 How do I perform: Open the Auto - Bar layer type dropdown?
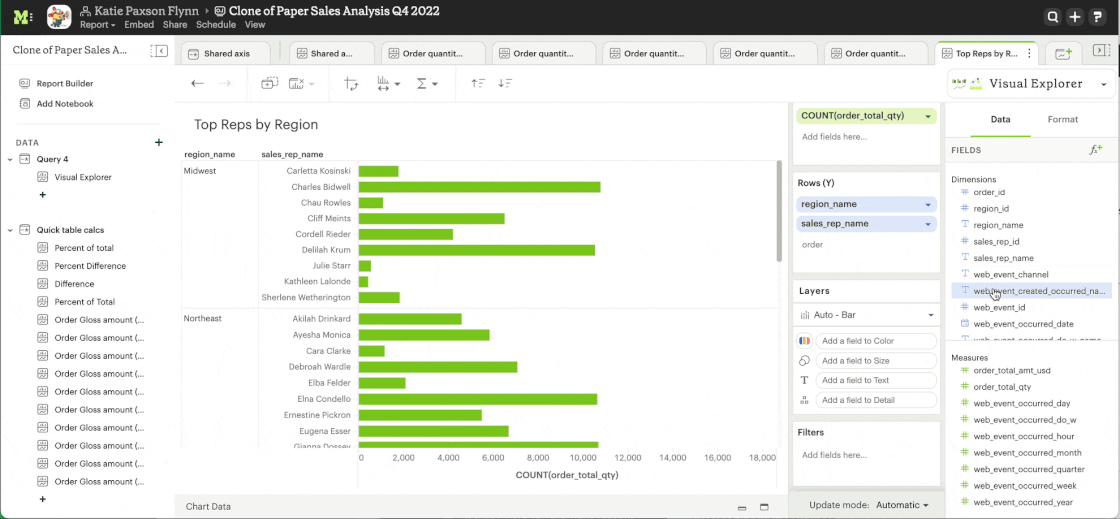pos(867,315)
